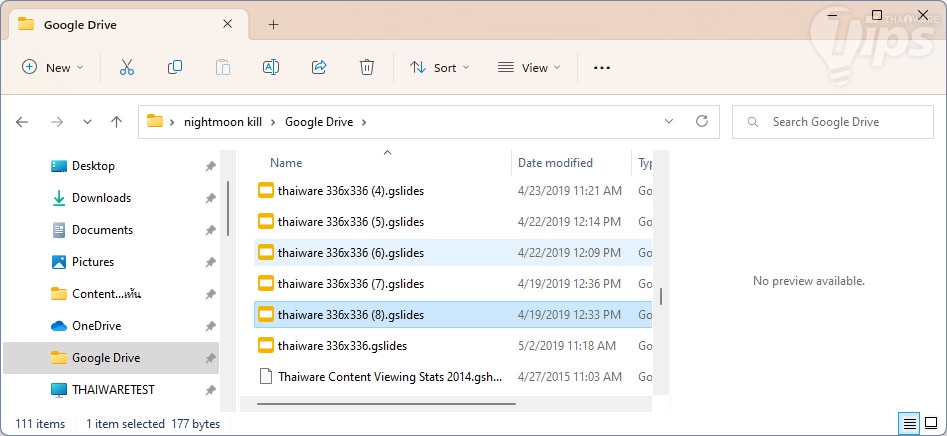The height and width of the screenshot is (436, 947).
Task: Open OneDrive in the sidebar
Action: 97,325
